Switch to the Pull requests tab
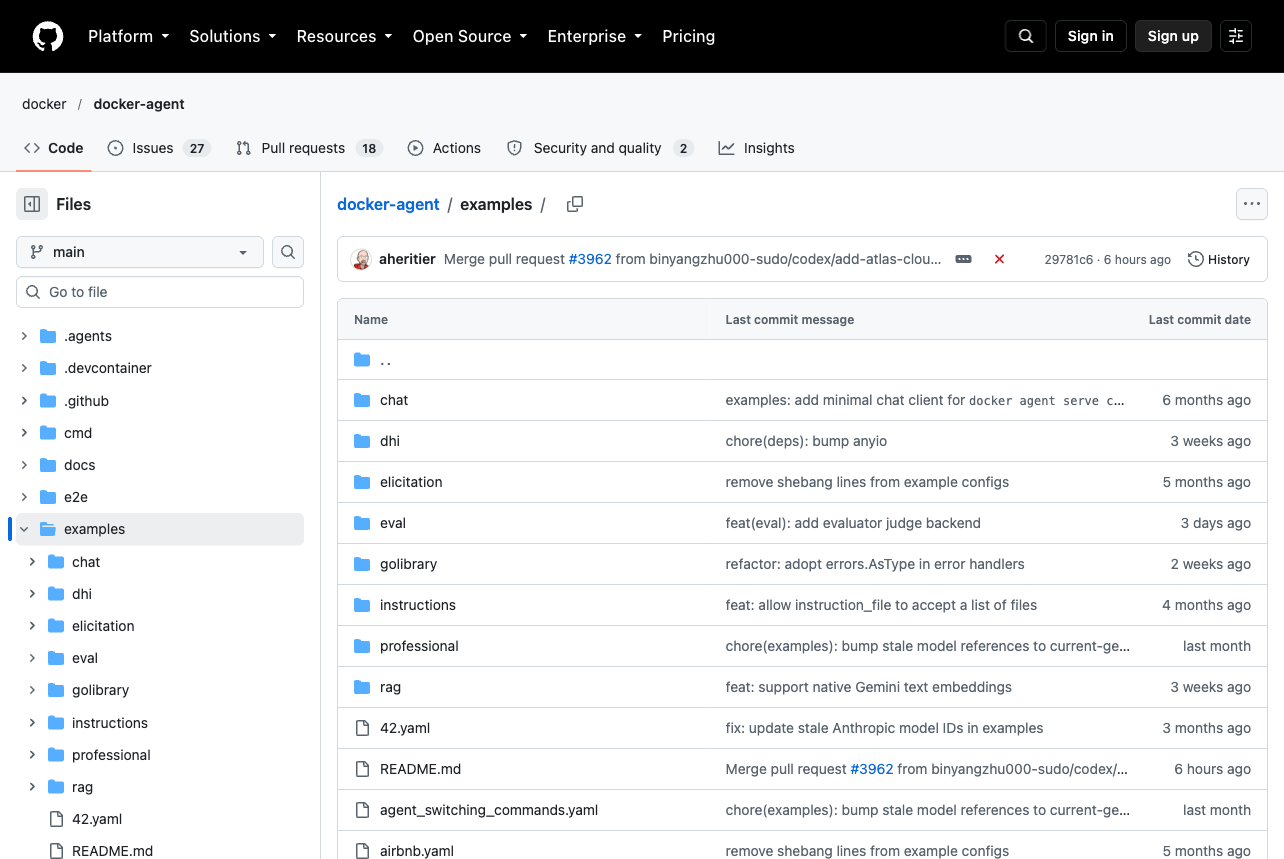 (309, 148)
